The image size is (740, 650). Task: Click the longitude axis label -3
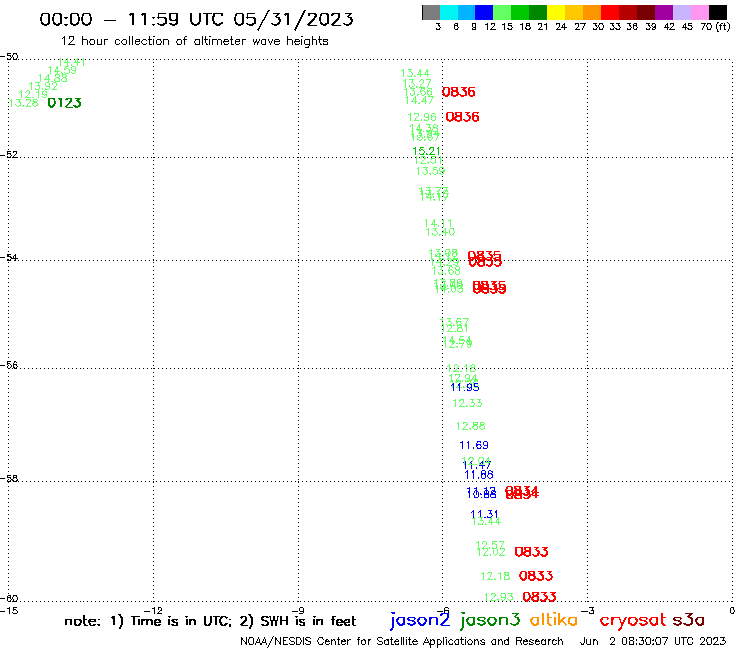pos(588,610)
